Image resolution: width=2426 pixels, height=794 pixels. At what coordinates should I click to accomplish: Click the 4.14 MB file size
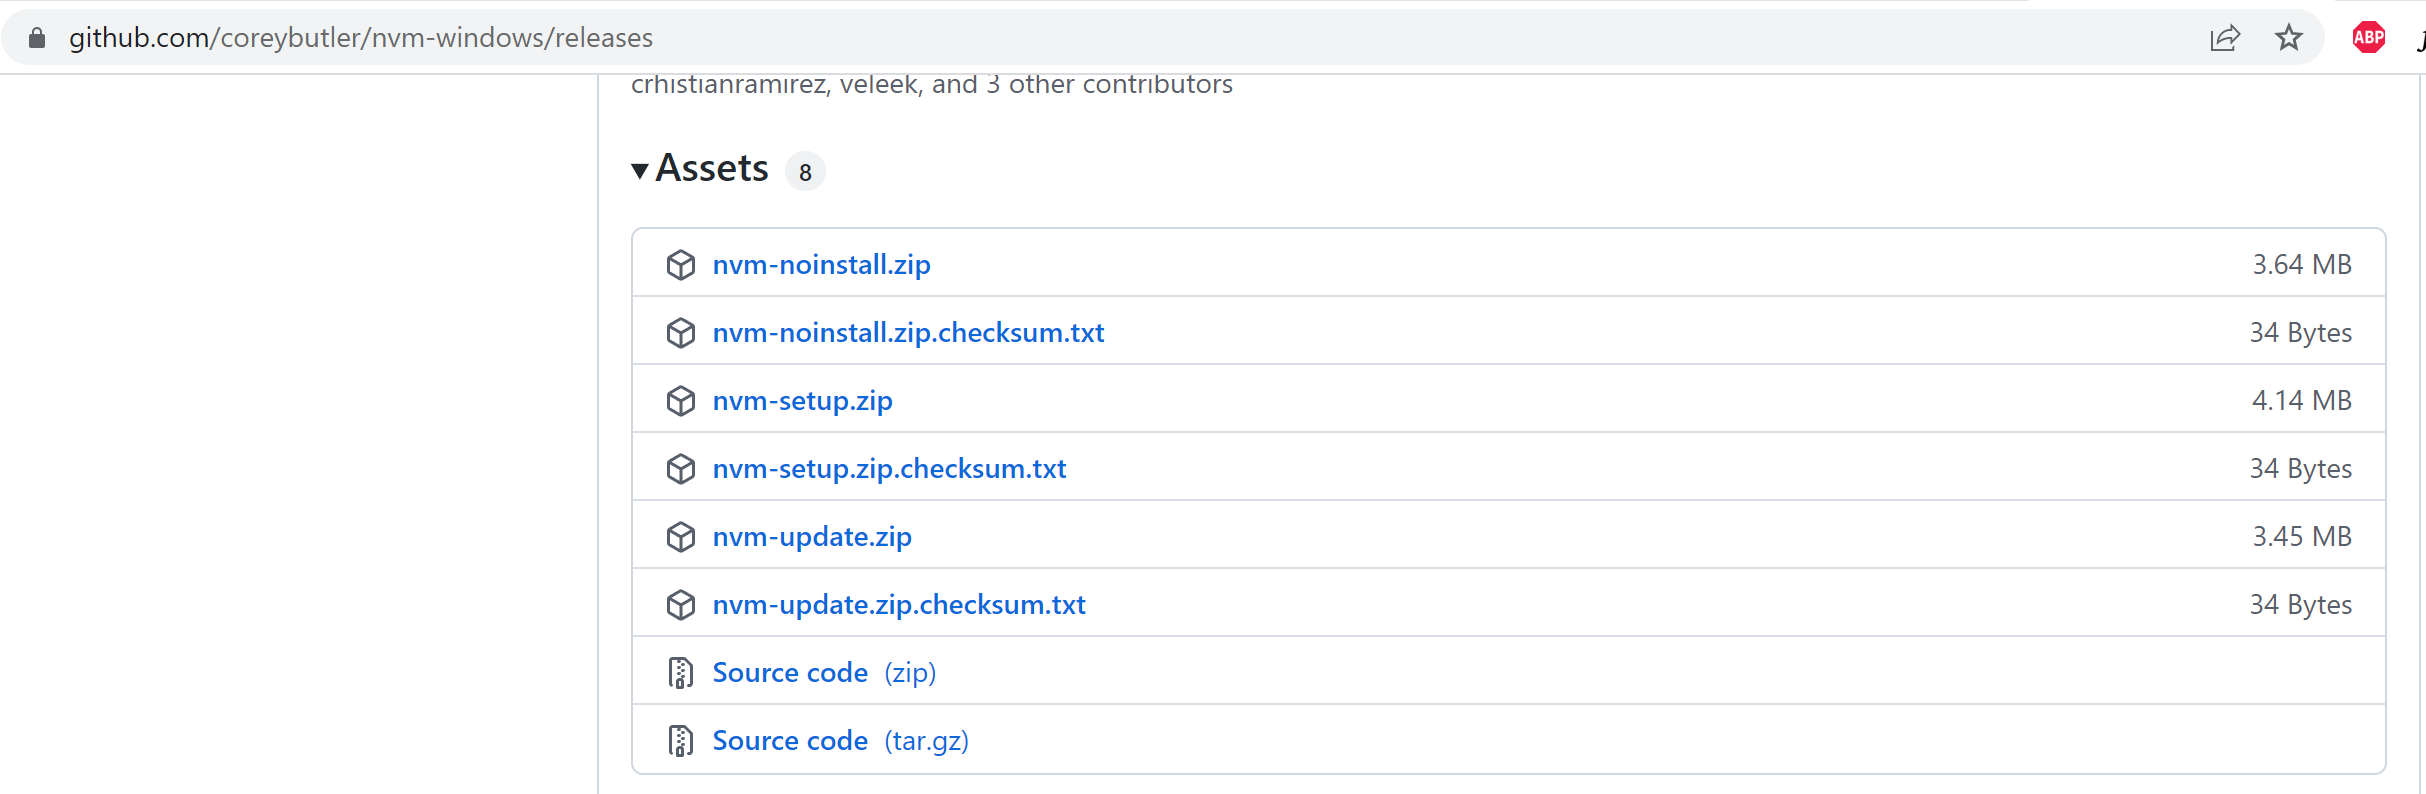click(x=2302, y=401)
